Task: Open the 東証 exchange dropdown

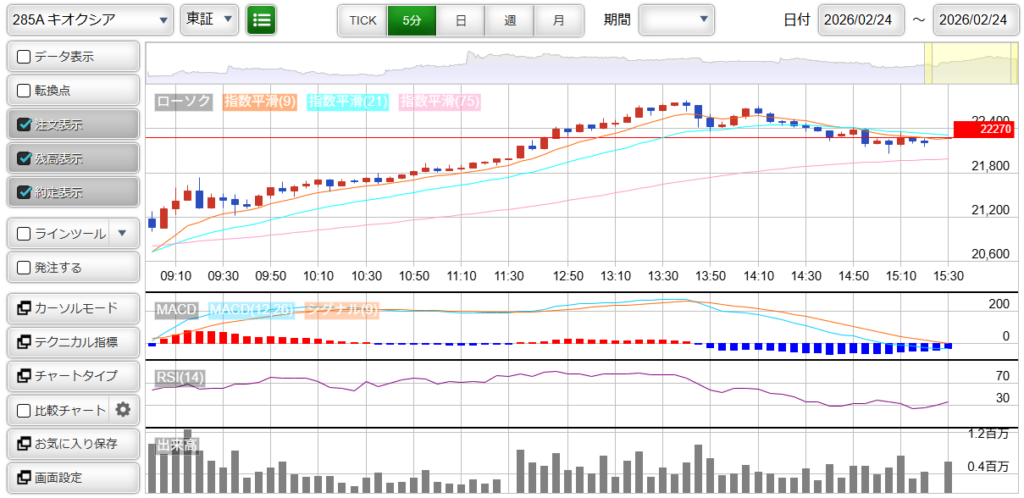Action: coord(210,19)
